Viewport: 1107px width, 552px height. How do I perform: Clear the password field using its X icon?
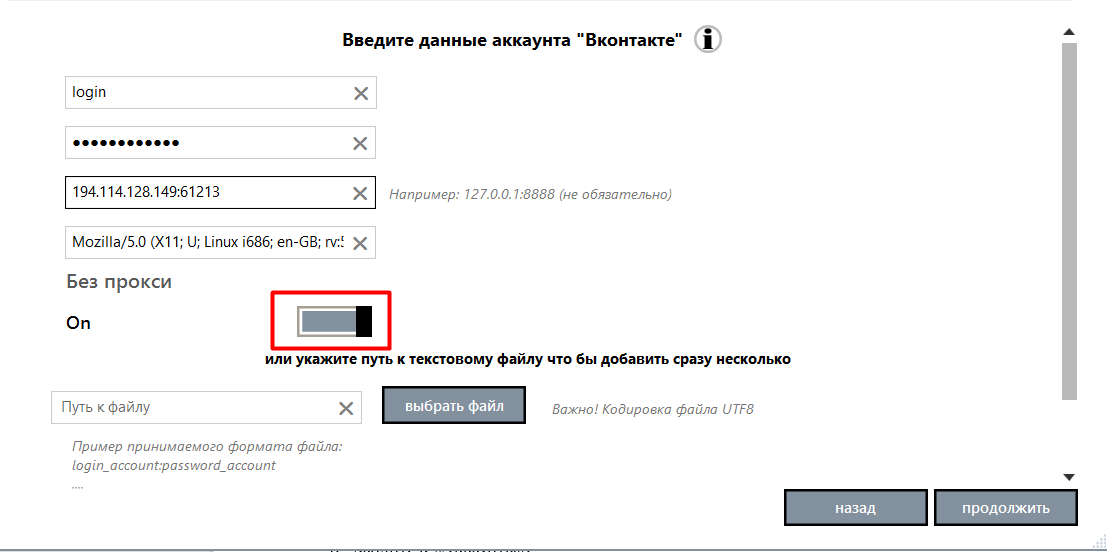tap(360, 143)
